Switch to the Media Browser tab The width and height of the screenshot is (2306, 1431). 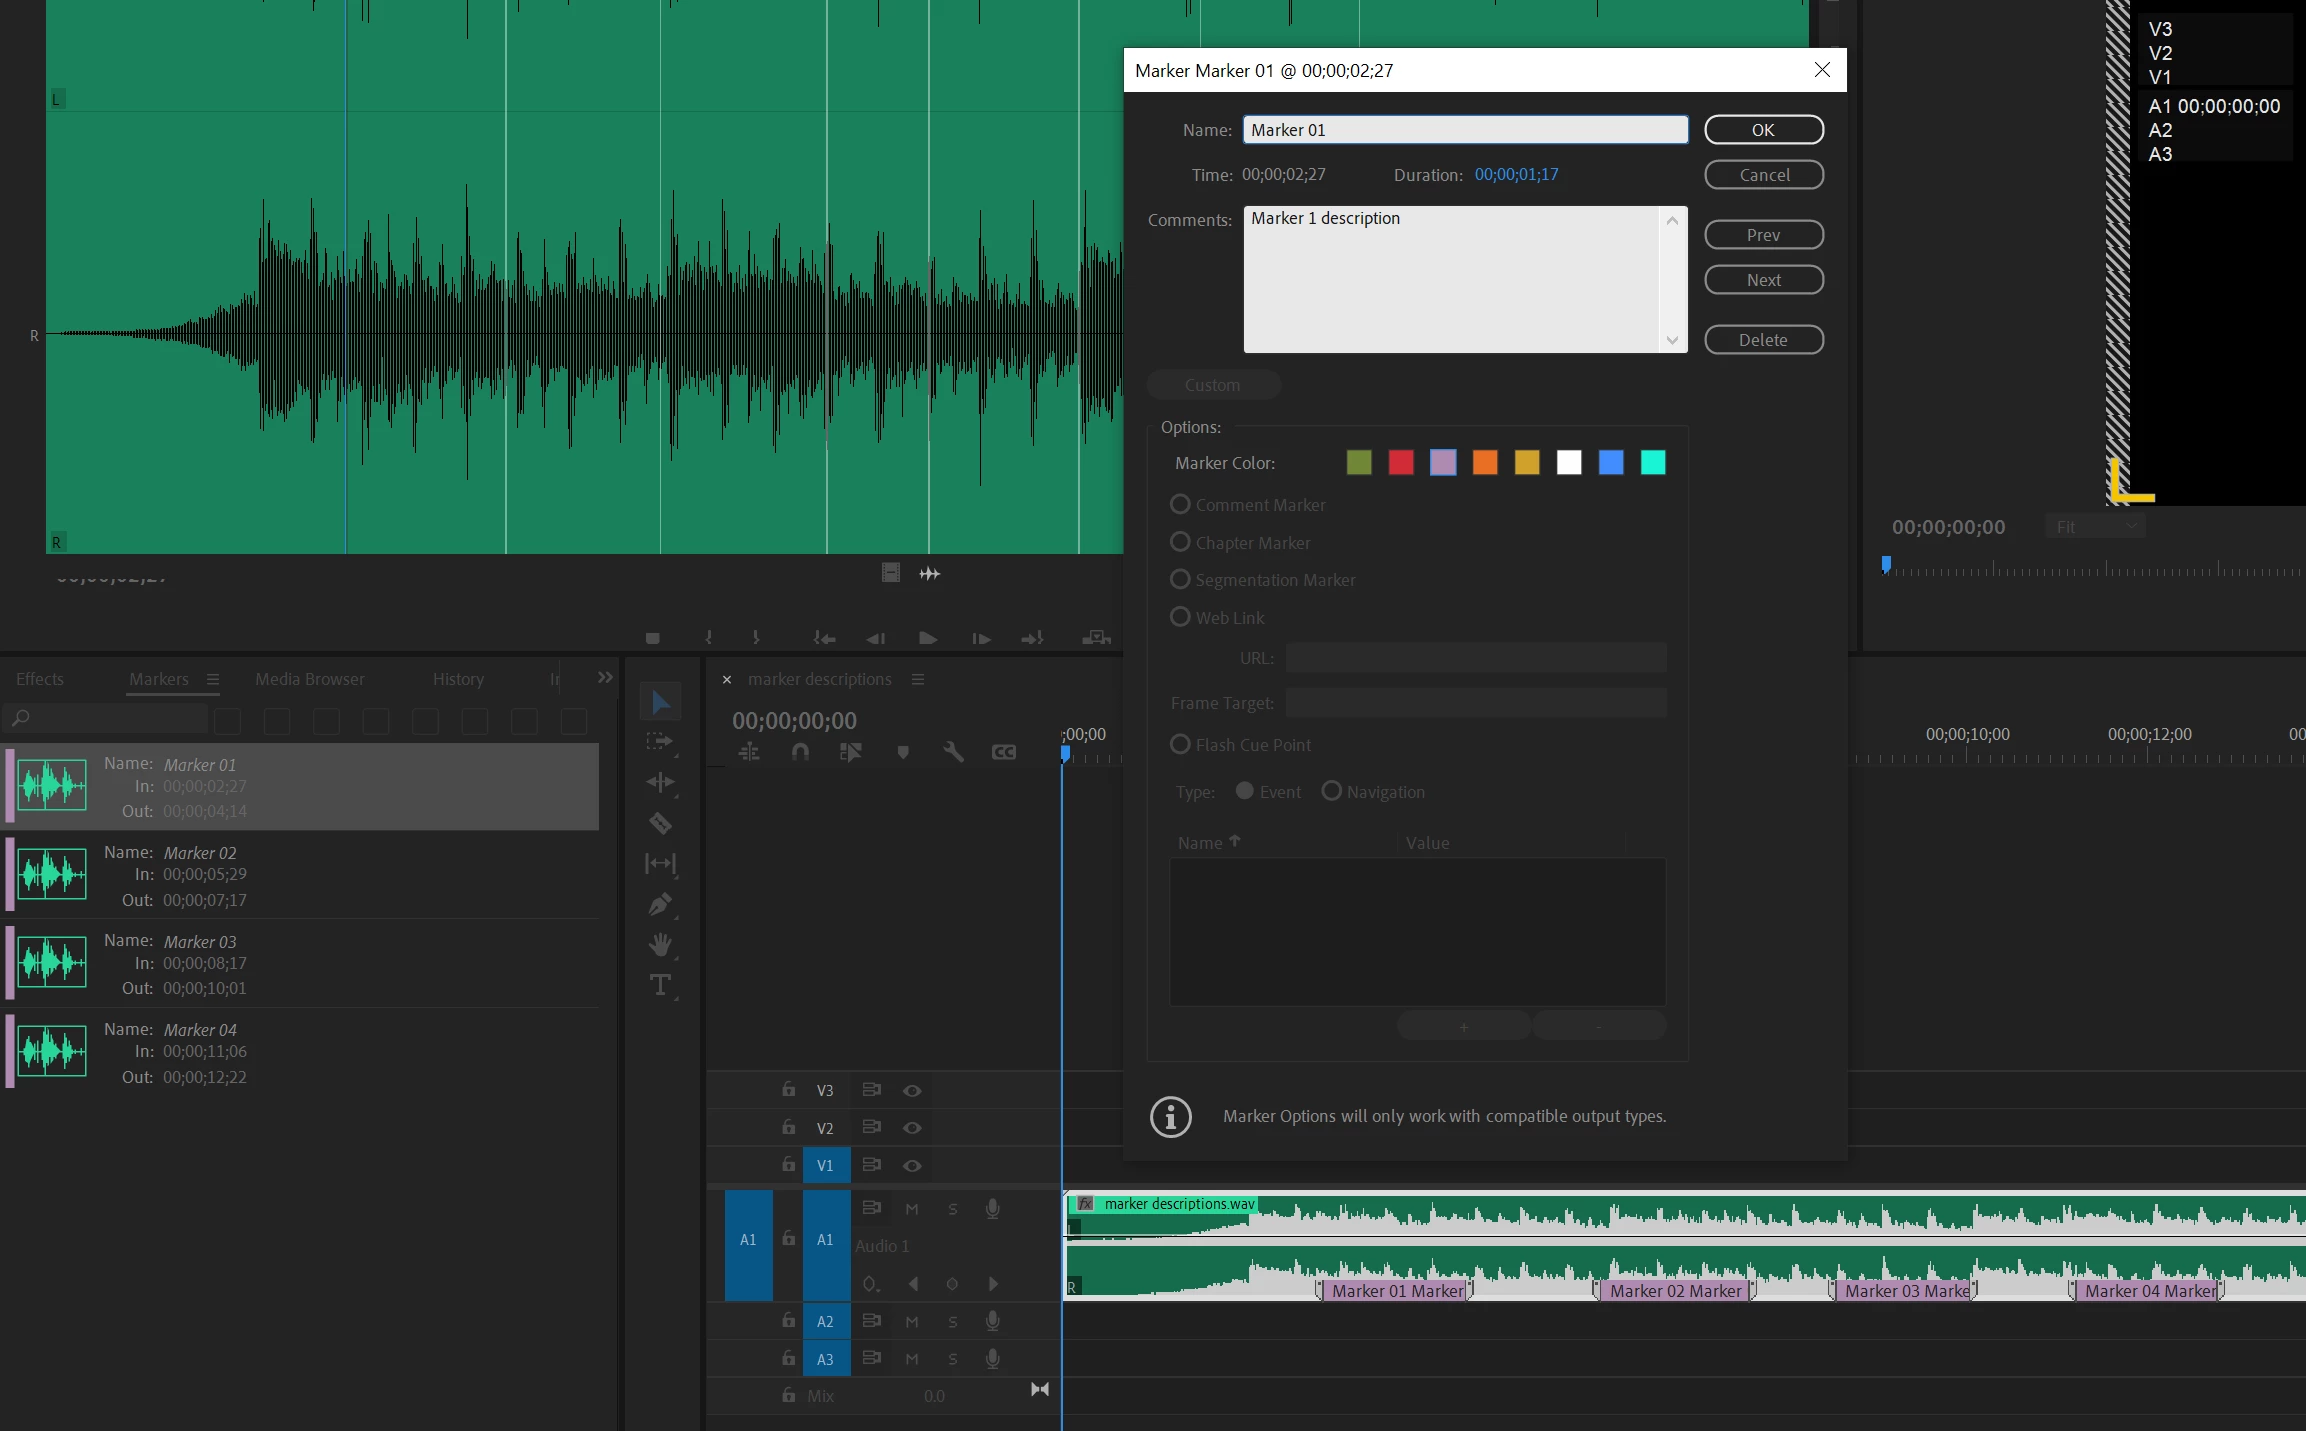pos(309,679)
